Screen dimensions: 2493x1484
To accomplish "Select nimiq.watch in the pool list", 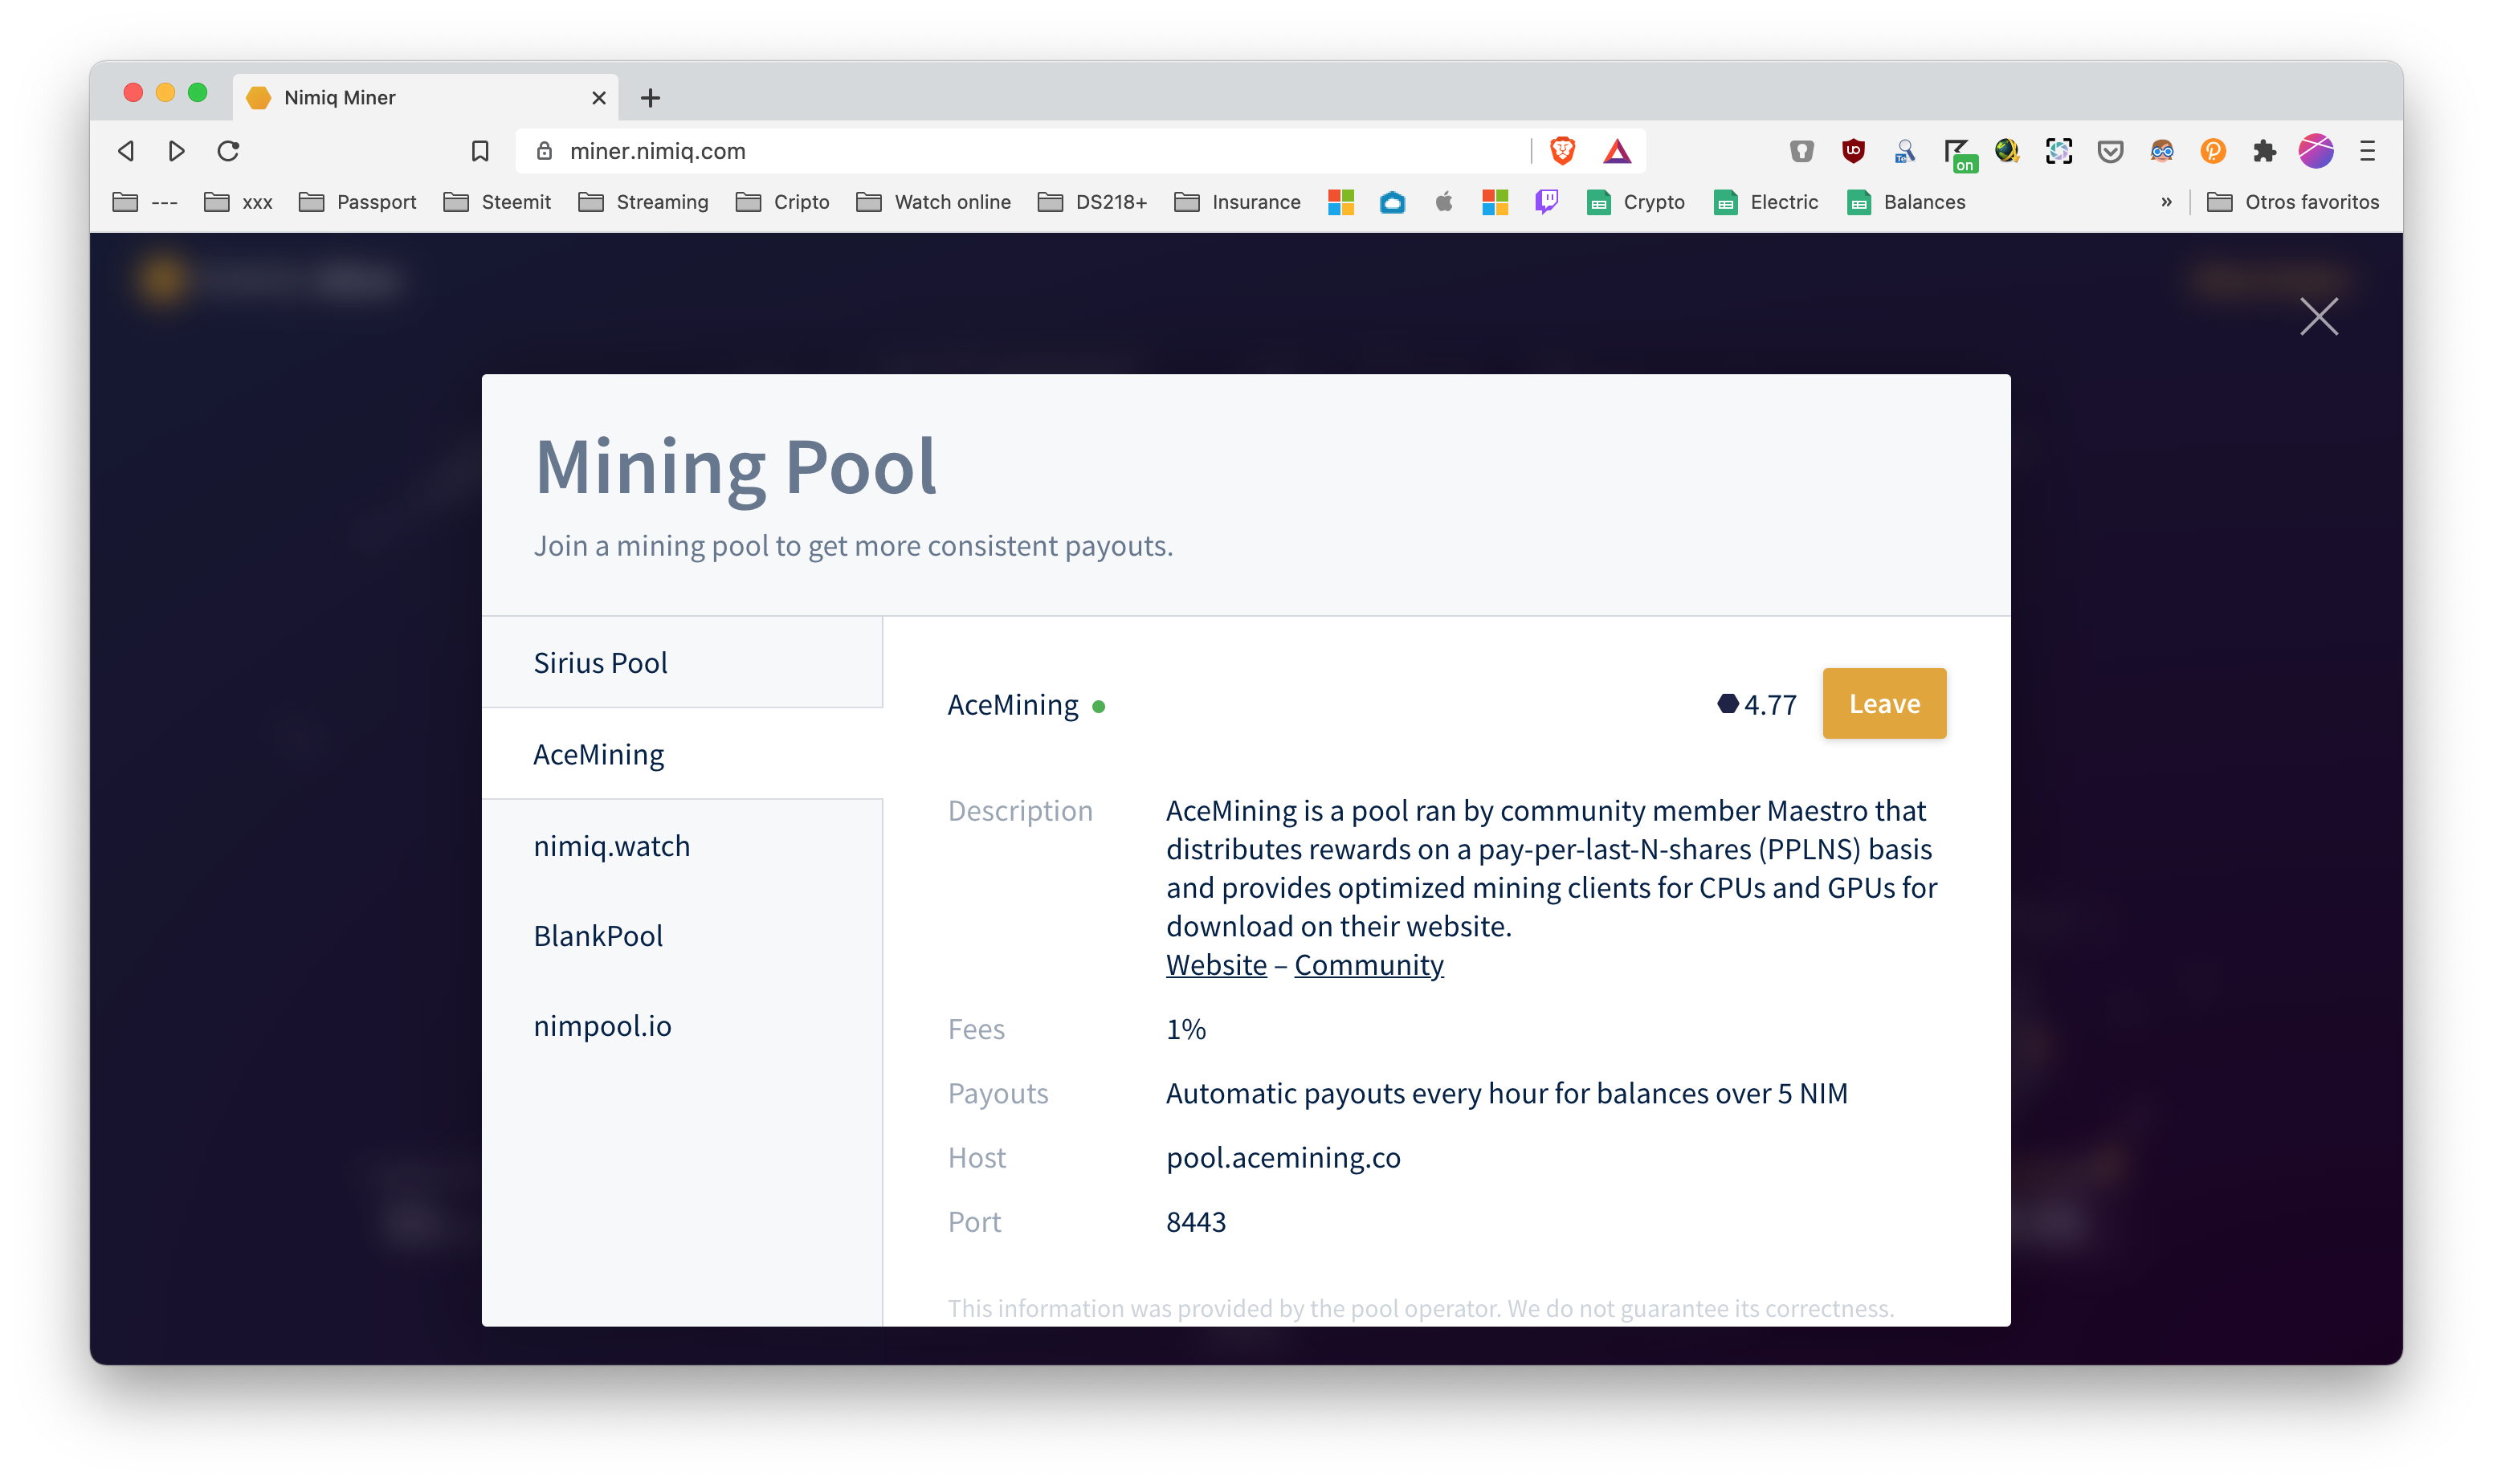I will coord(682,846).
